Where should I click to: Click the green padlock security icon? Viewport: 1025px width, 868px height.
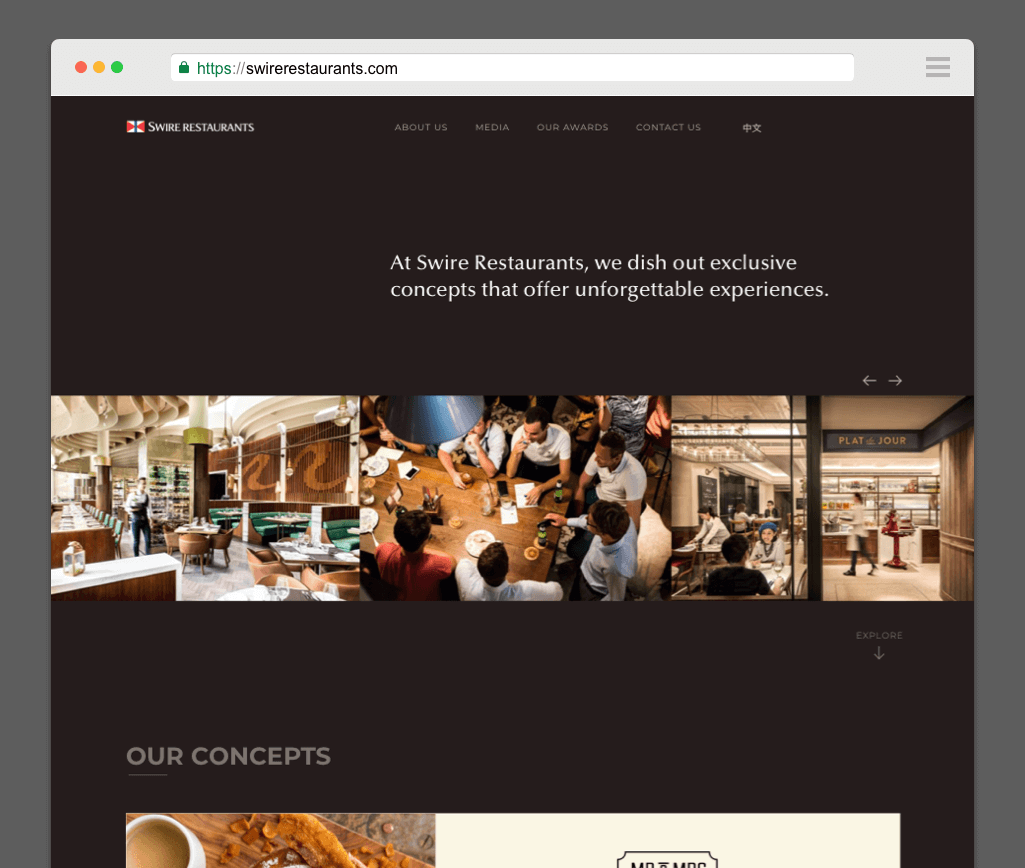tap(184, 67)
